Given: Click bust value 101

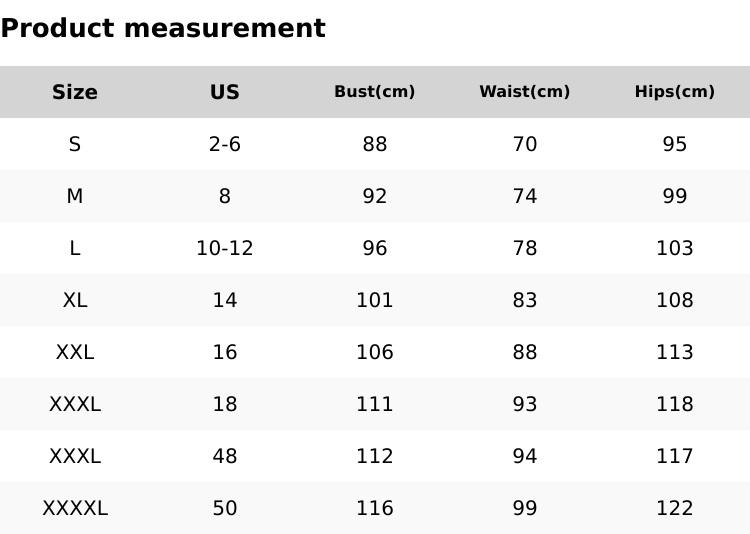Looking at the screenshot, I should 375,300.
